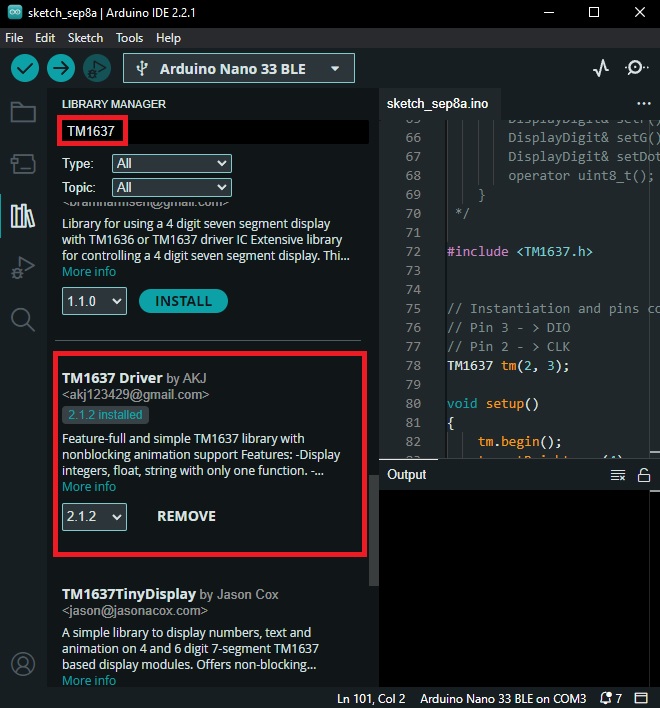The image size is (660, 708).
Task: Open the Arduino Nano 33 BLE board dropdown
Action: (x=239, y=68)
